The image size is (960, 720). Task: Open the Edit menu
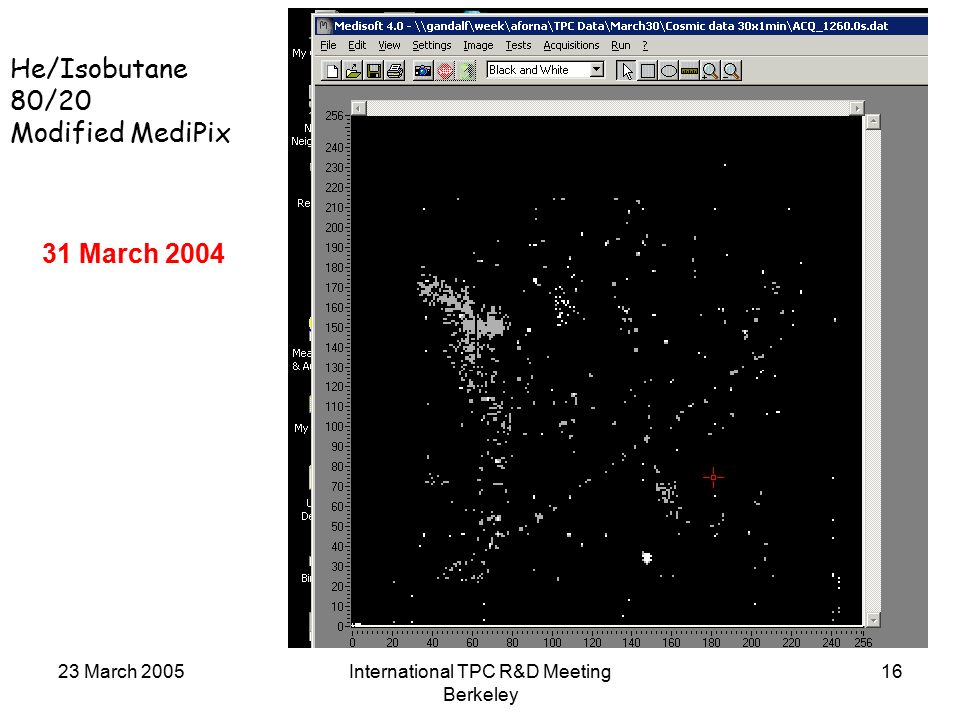(x=357, y=45)
